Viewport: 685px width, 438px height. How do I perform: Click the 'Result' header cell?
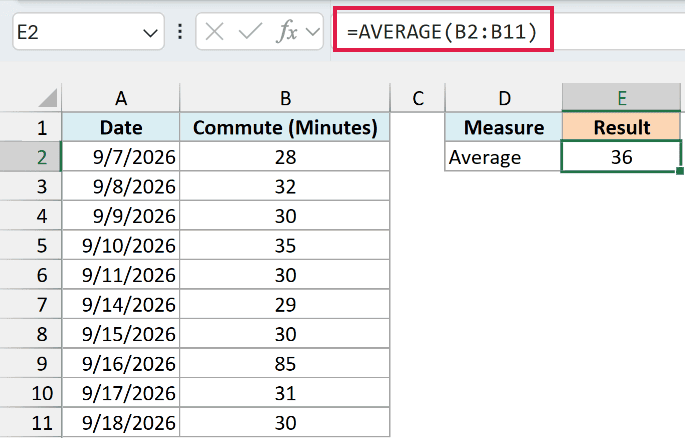tap(621, 128)
